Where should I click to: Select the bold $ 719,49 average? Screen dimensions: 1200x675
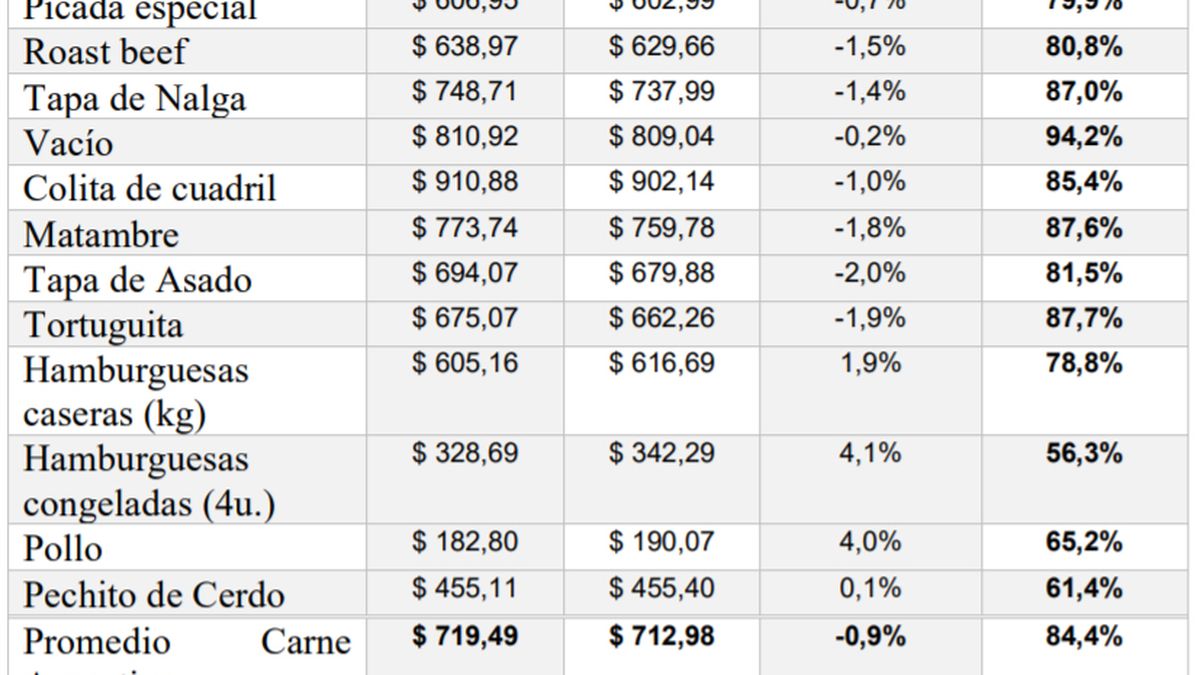coord(465,636)
